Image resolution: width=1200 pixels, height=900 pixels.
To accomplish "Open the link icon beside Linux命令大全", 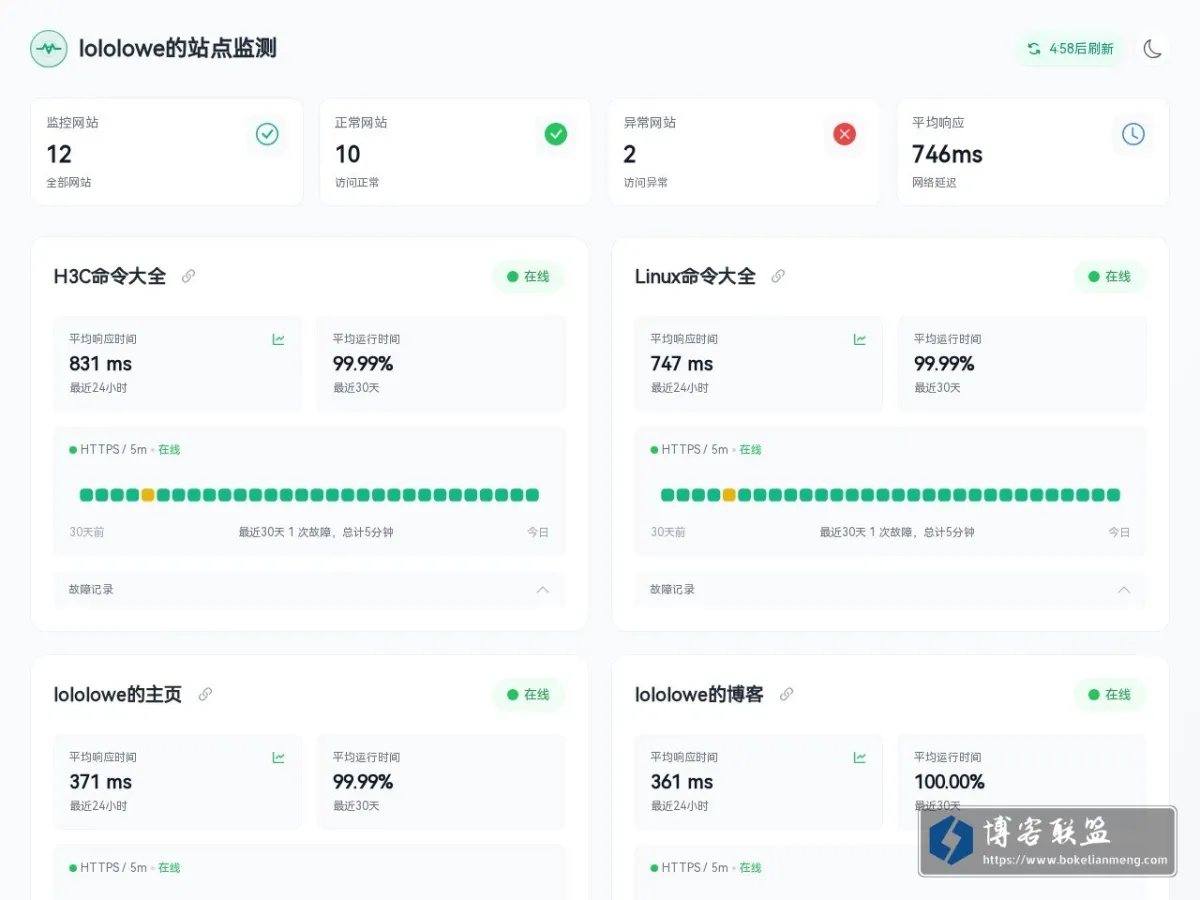I will point(778,277).
